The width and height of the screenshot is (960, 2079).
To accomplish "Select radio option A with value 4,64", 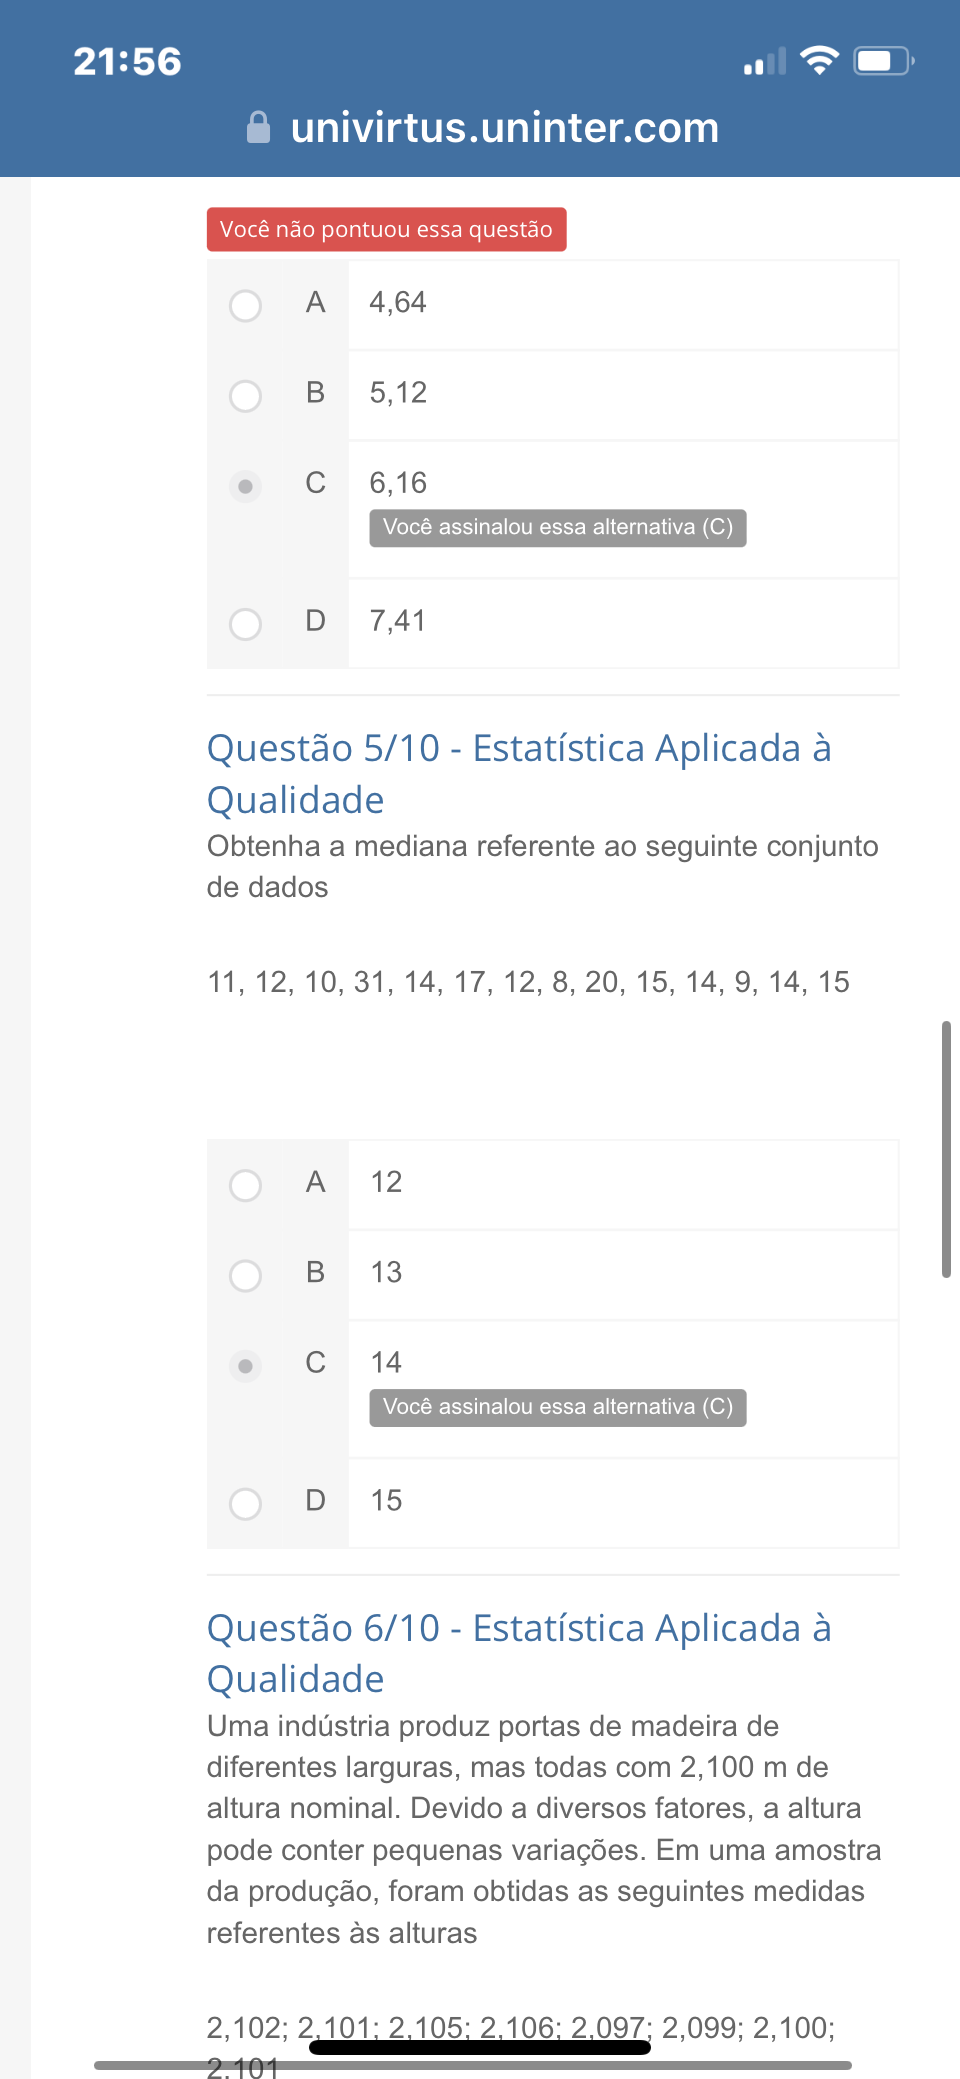I will pyautogui.click(x=245, y=305).
